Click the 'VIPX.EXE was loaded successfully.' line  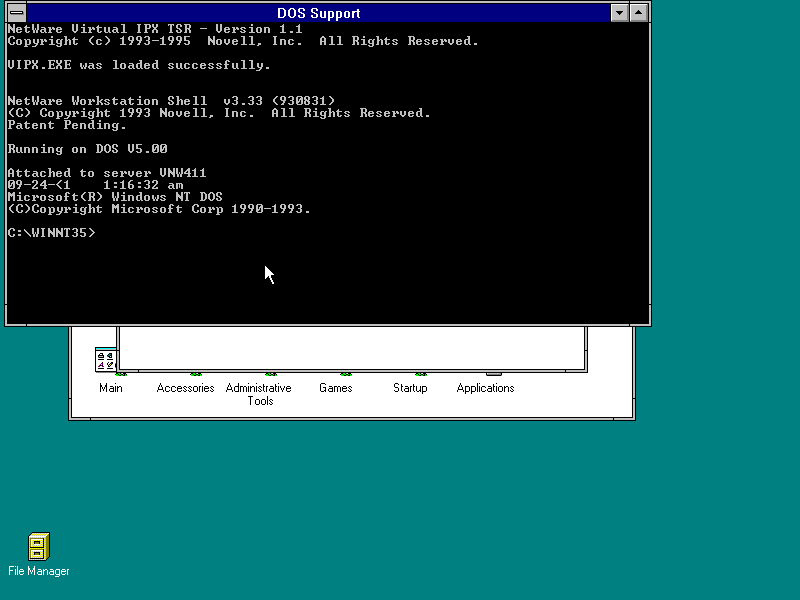tap(139, 65)
